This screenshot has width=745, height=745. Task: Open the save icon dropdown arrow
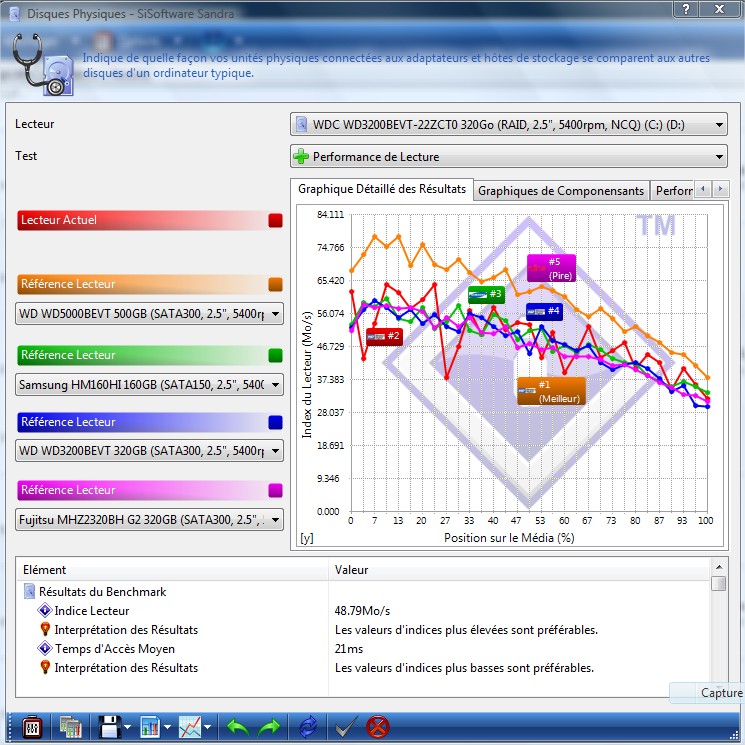(x=127, y=727)
